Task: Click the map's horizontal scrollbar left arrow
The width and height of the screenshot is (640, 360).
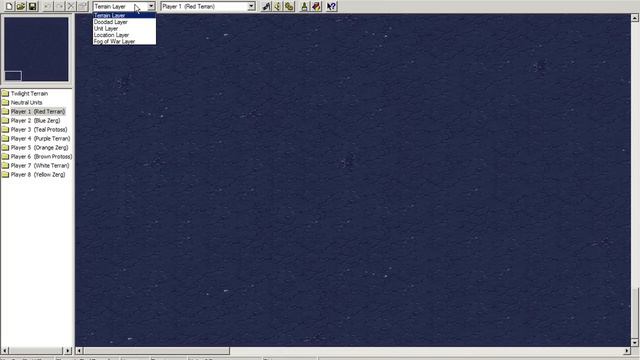Action: [80, 351]
